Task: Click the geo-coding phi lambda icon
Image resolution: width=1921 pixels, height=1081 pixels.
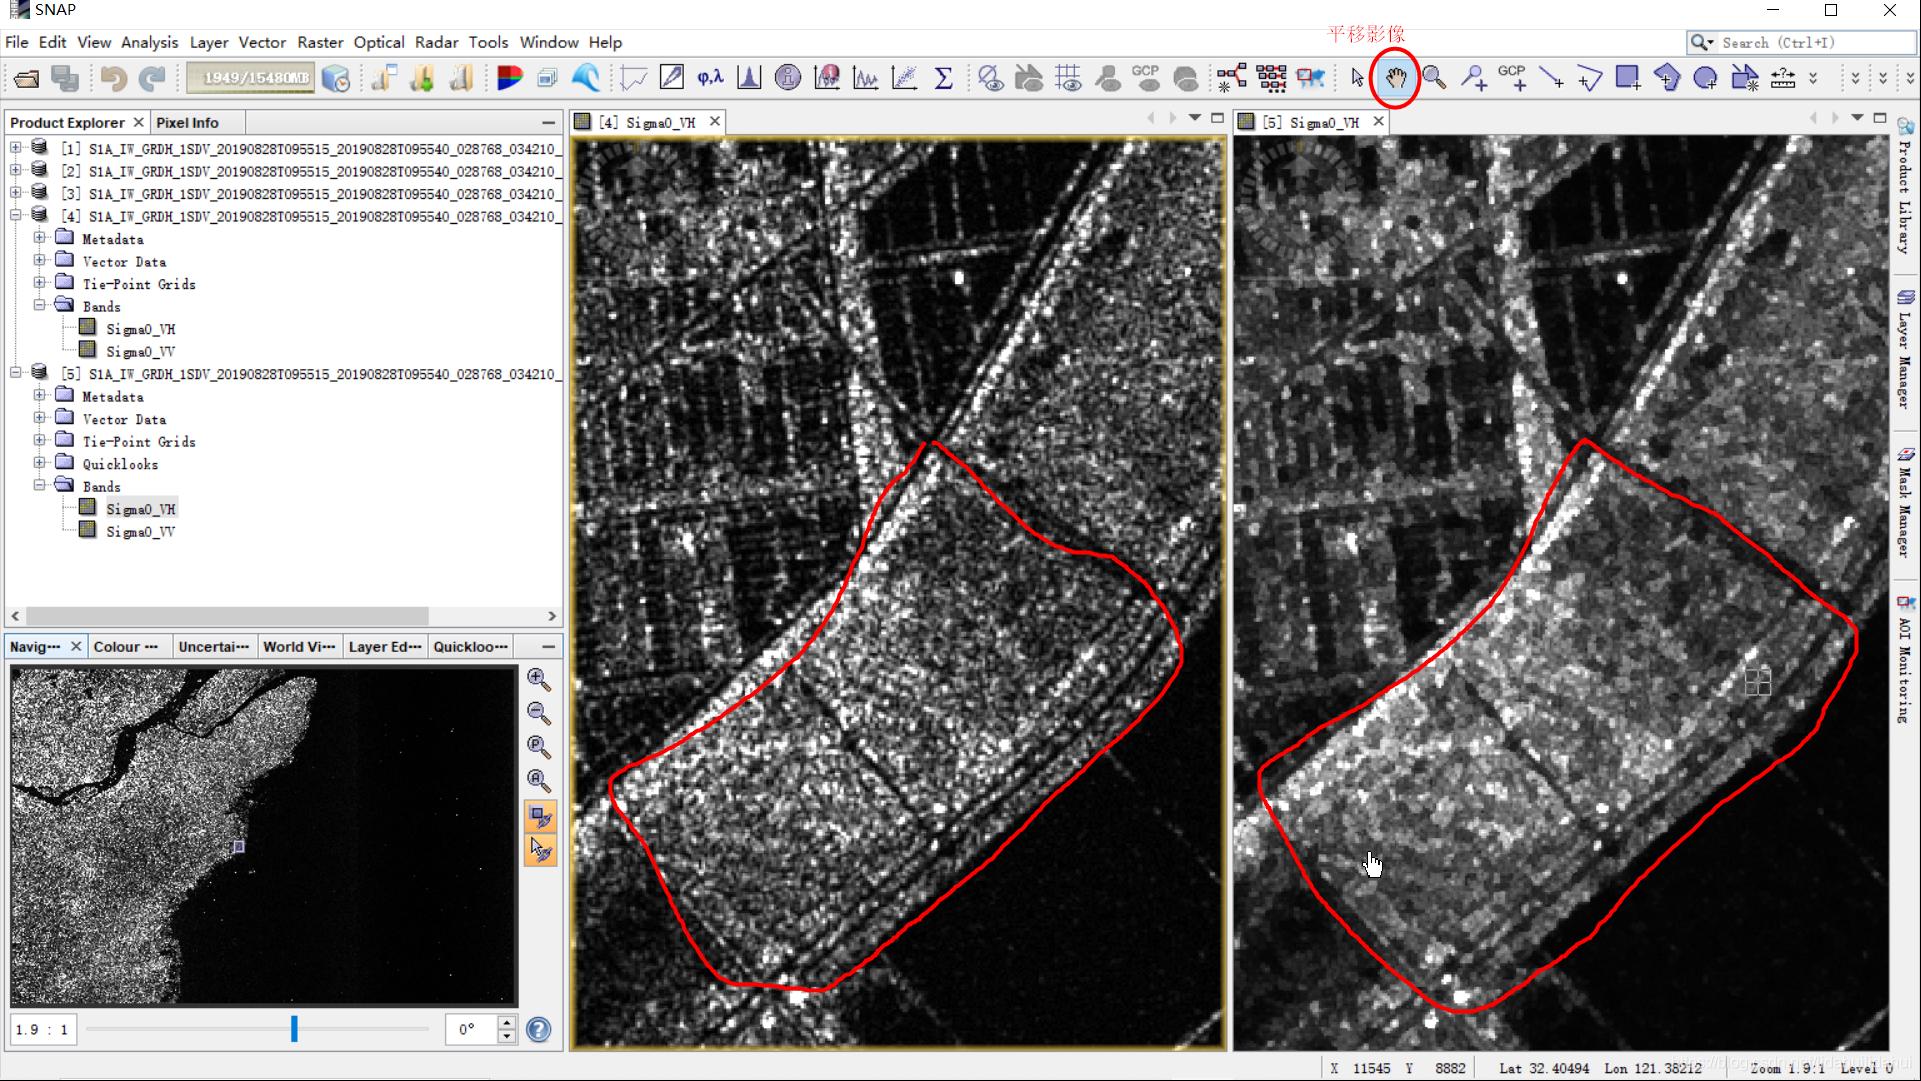Action: (710, 78)
